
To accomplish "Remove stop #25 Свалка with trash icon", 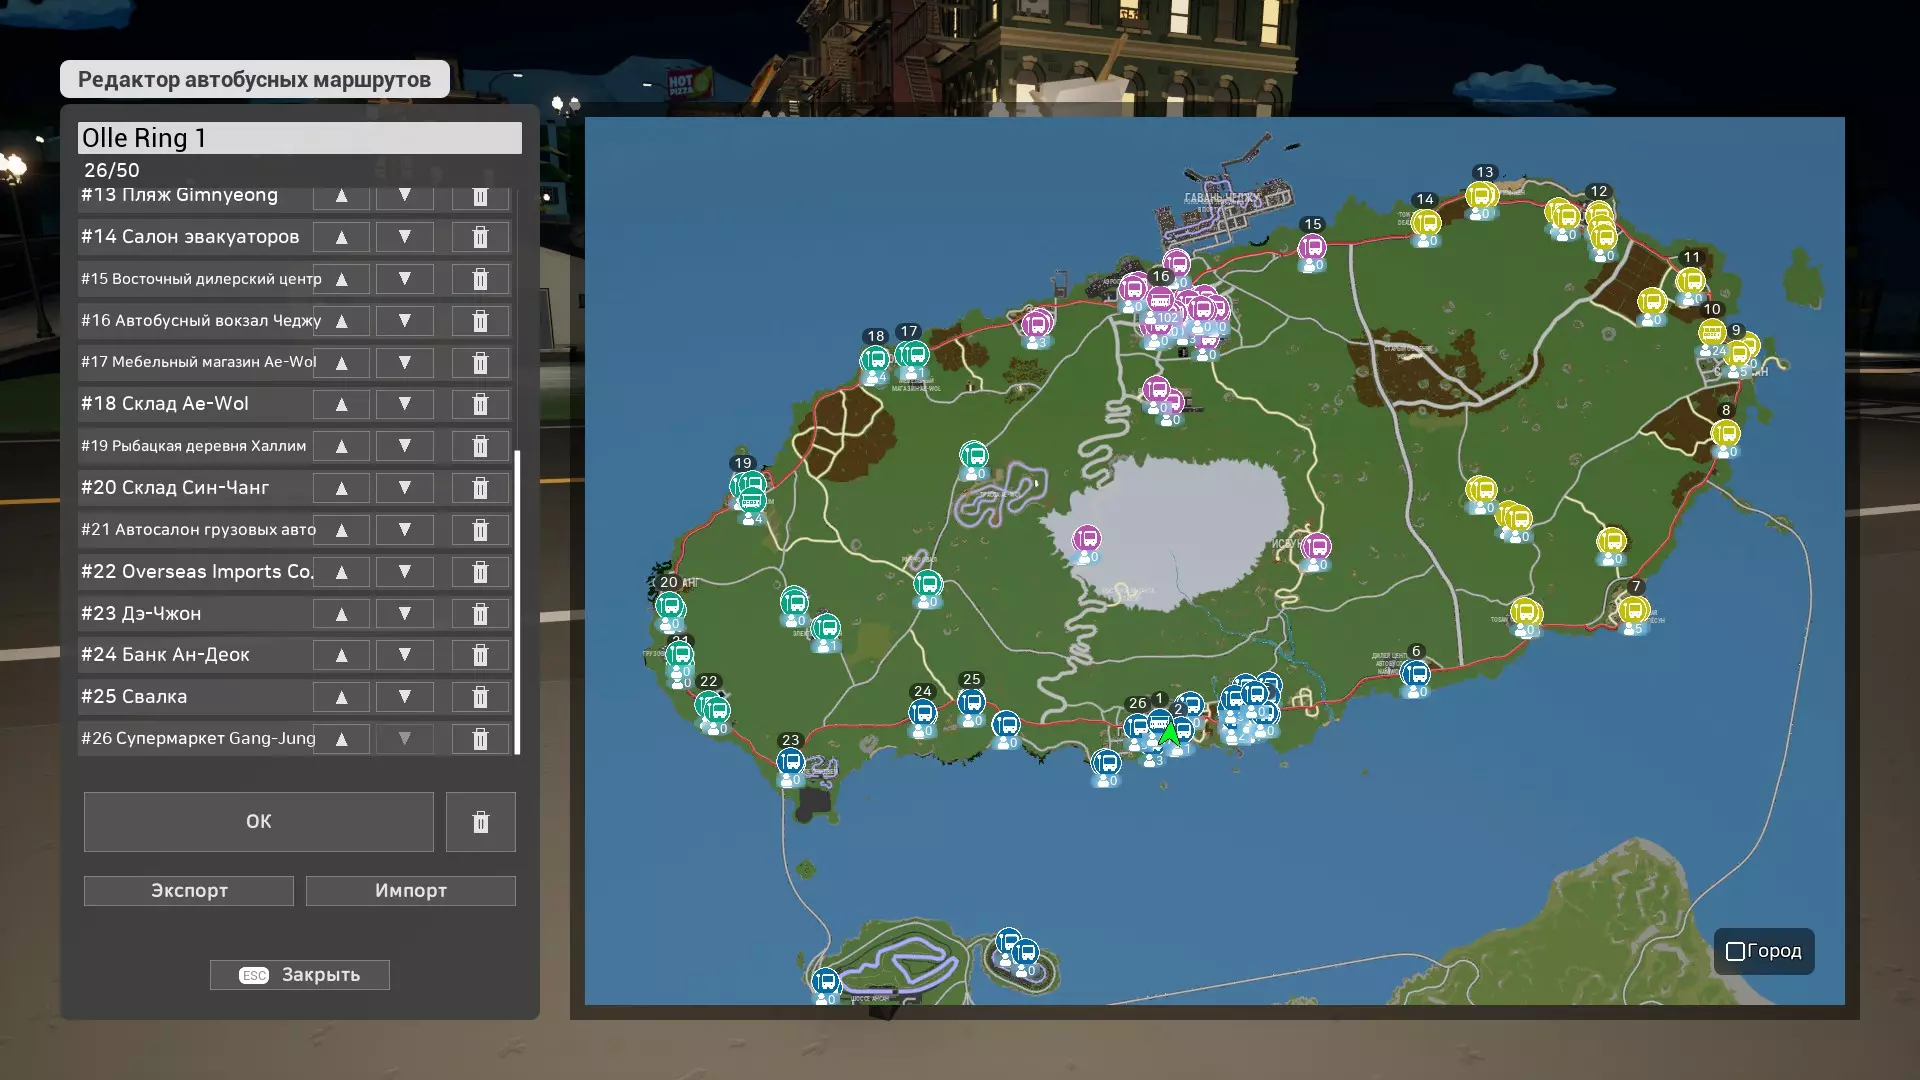I will coord(480,697).
